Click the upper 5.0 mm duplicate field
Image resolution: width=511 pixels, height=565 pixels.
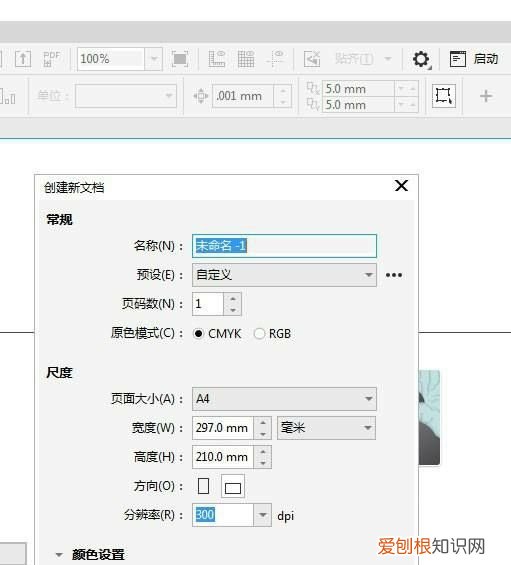358,89
